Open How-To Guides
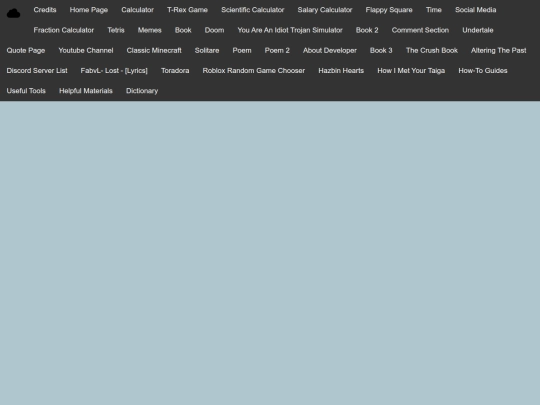This screenshot has height=405, width=540. pyautogui.click(x=483, y=71)
